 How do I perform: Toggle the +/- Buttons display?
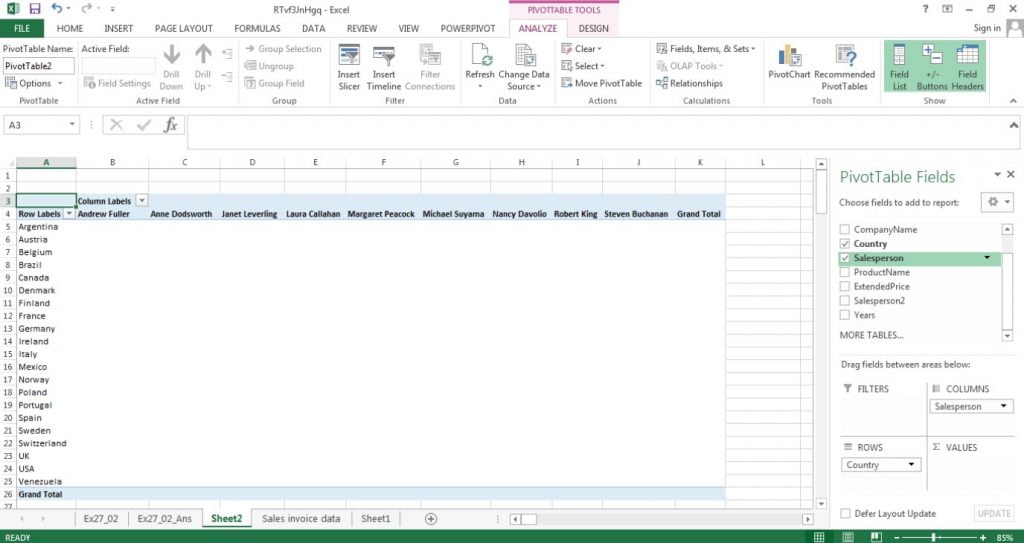pyautogui.click(x=932, y=68)
